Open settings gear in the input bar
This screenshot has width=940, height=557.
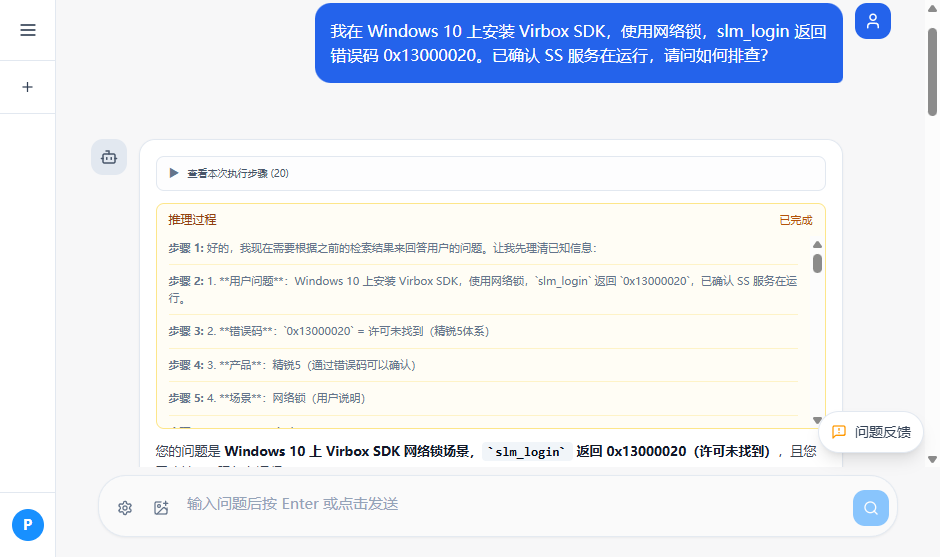click(x=125, y=508)
